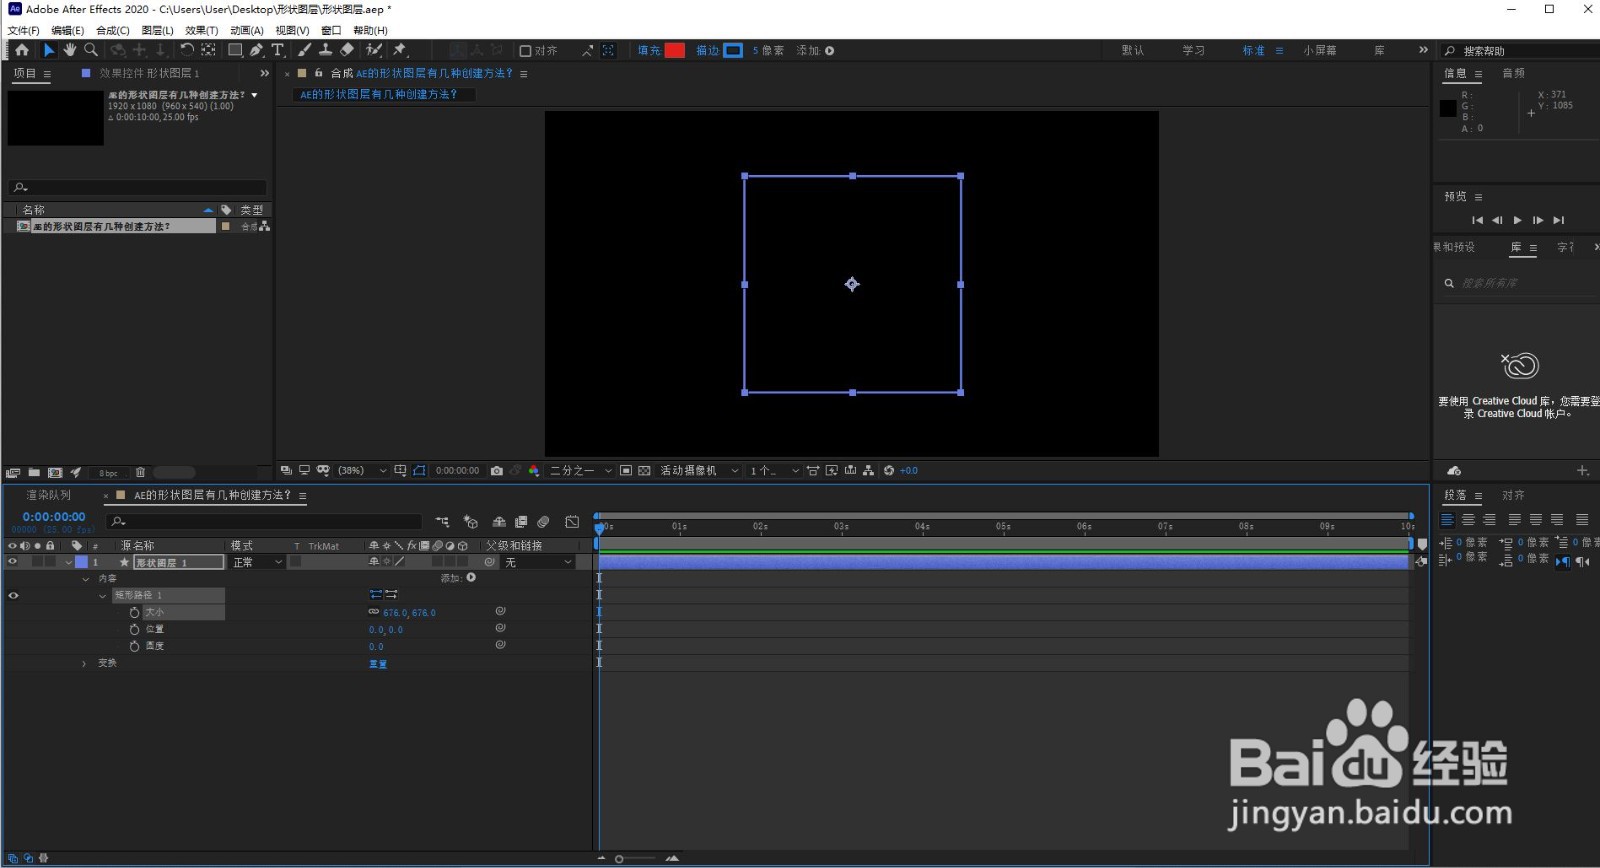Image resolution: width=1600 pixels, height=868 pixels.
Task: Select left align text in Paragraph panel
Action: point(1447,520)
